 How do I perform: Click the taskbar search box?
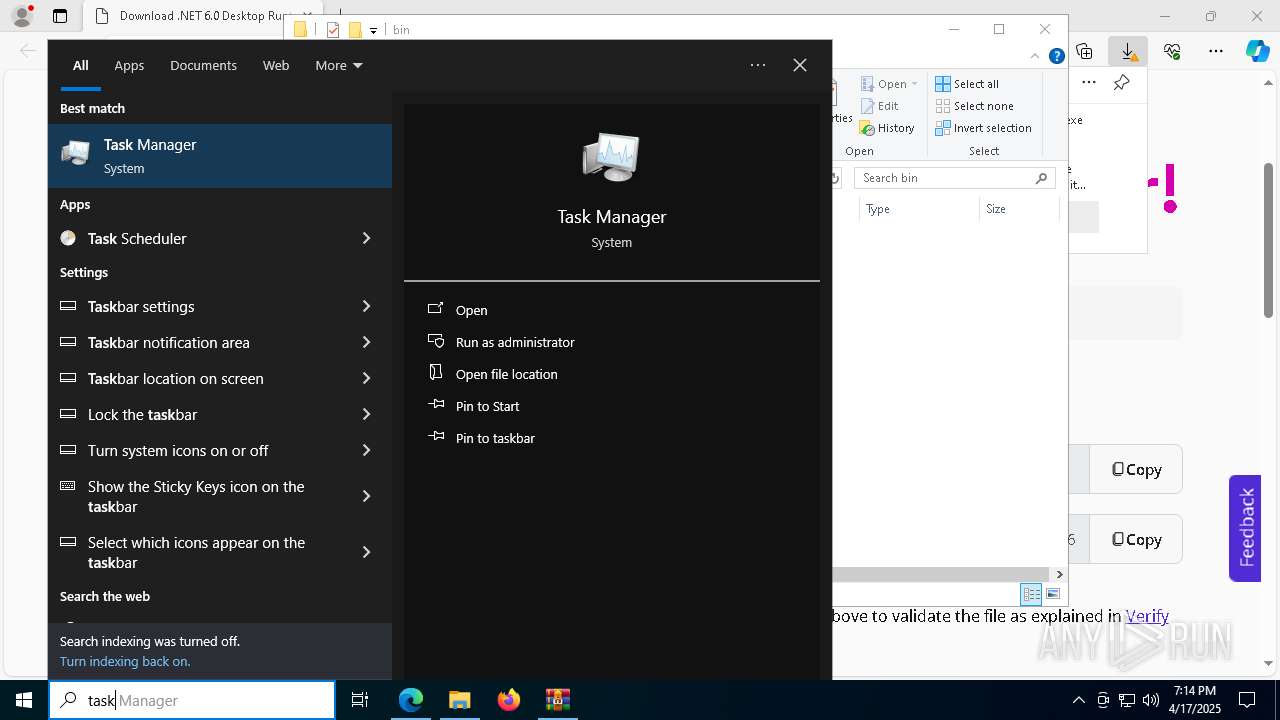192,700
